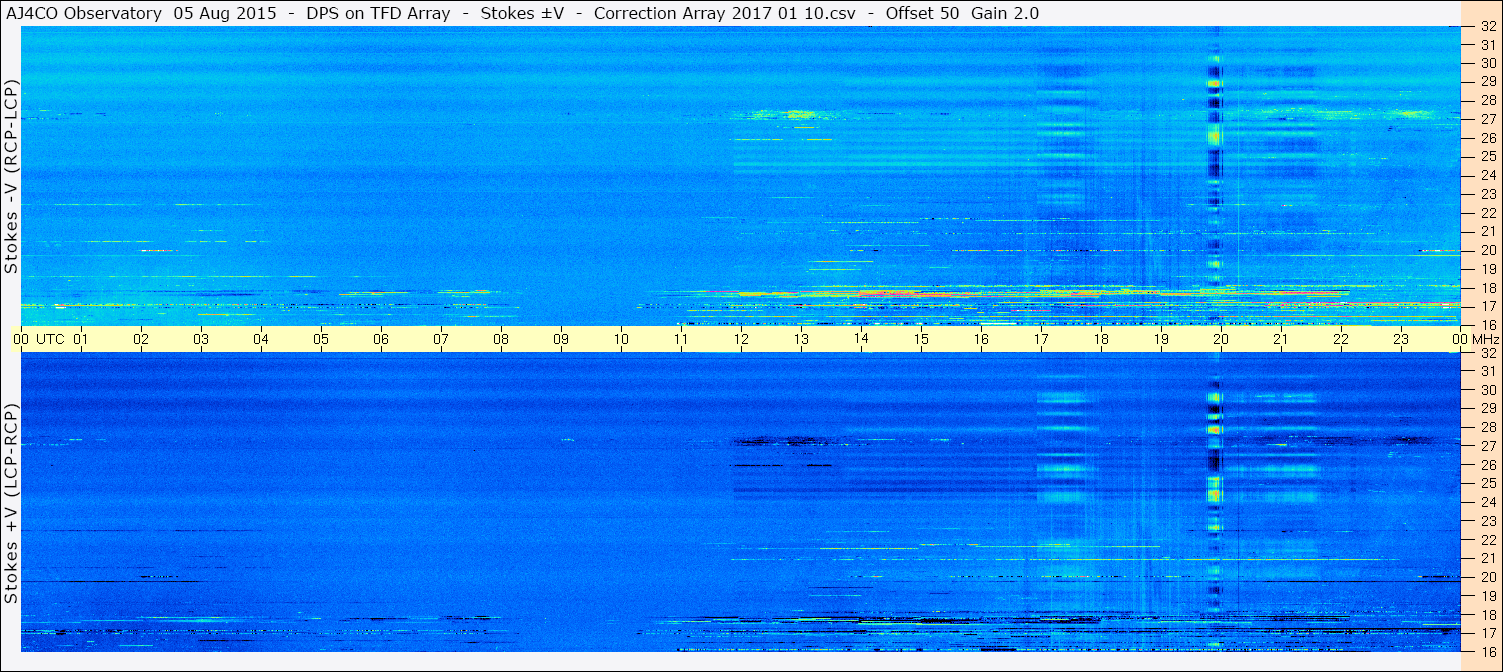Click the 22 hour time marker
Image resolution: width=1503 pixels, height=672 pixels.
1341,339
